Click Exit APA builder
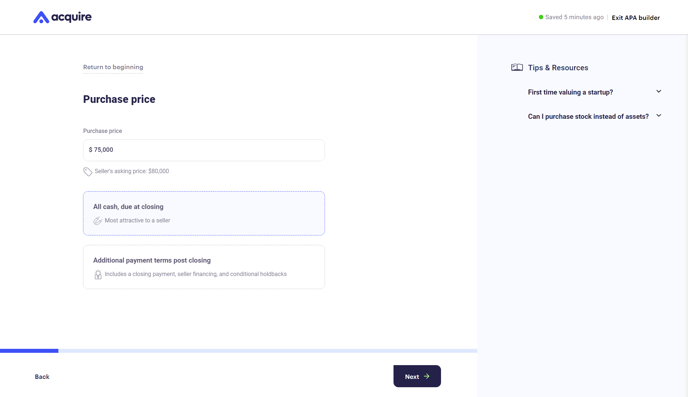 (x=635, y=18)
